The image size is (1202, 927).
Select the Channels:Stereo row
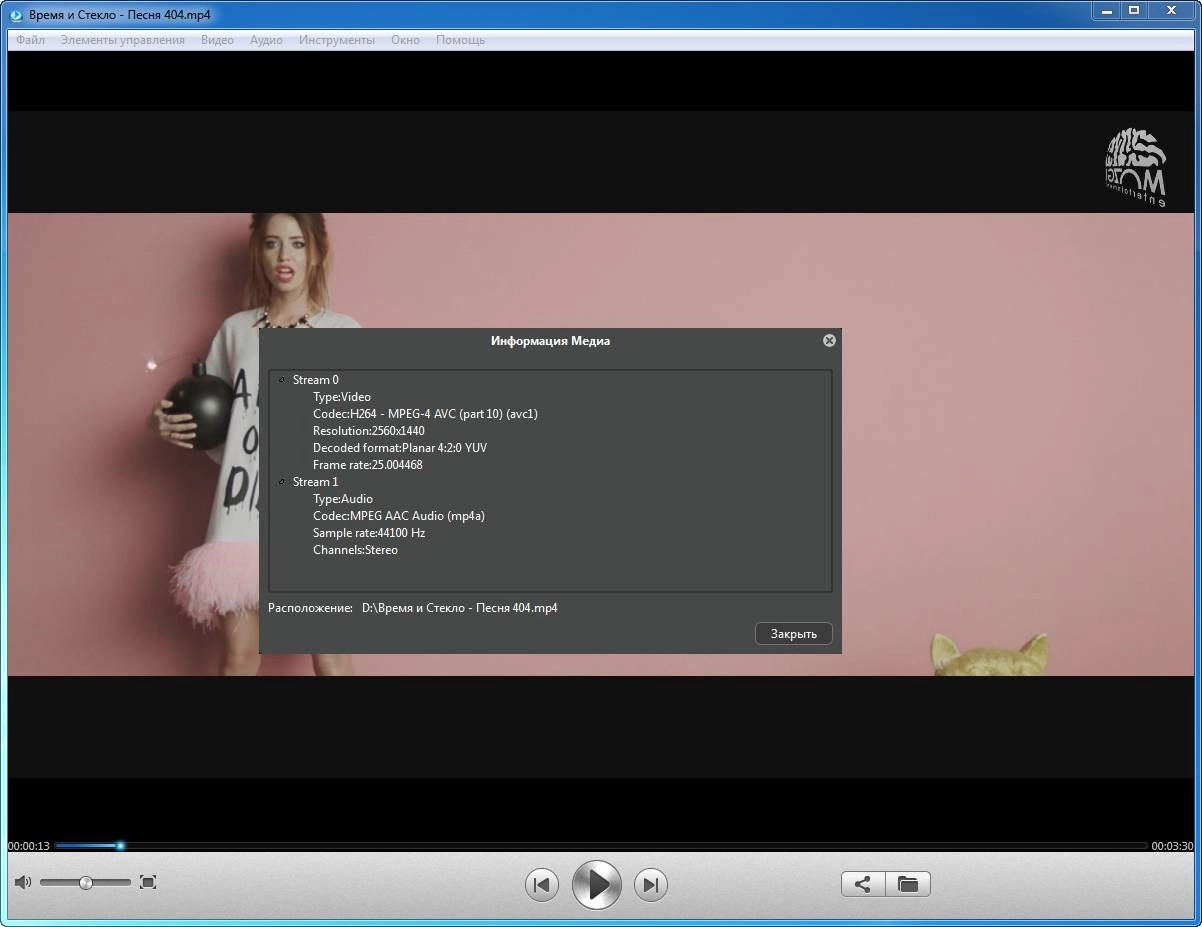pos(355,550)
